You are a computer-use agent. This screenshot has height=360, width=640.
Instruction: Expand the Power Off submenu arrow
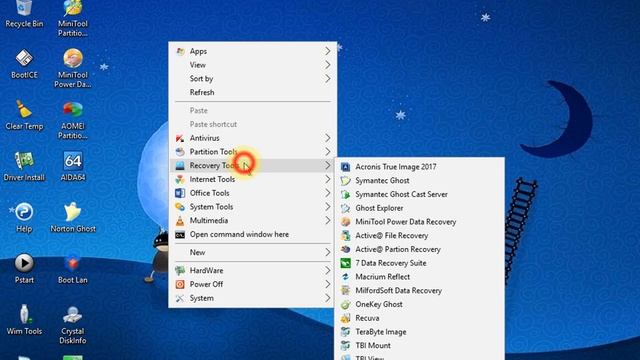pos(328,284)
